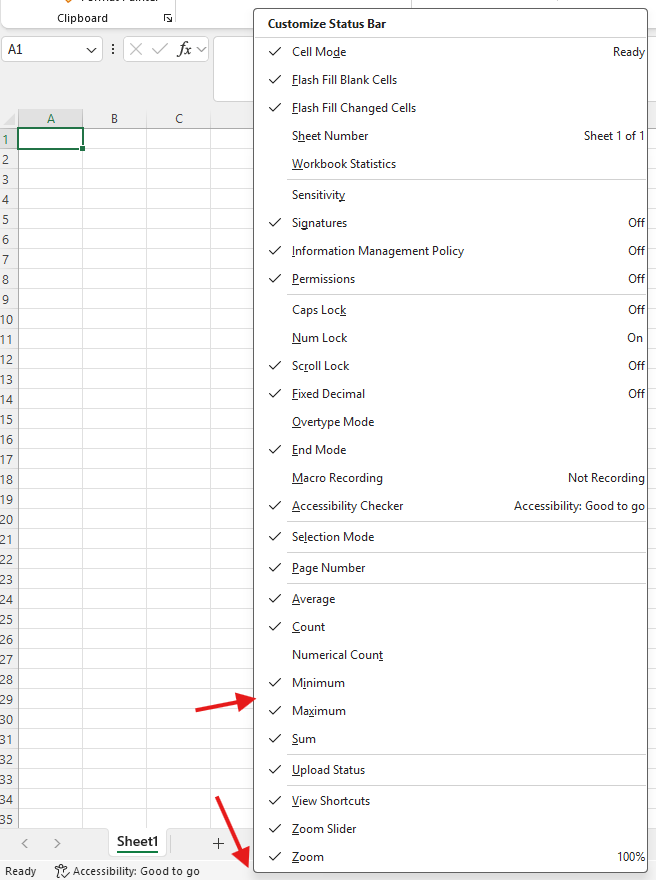
Task: Enable Sheet Number in status bar
Action: [x=450, y=136]
